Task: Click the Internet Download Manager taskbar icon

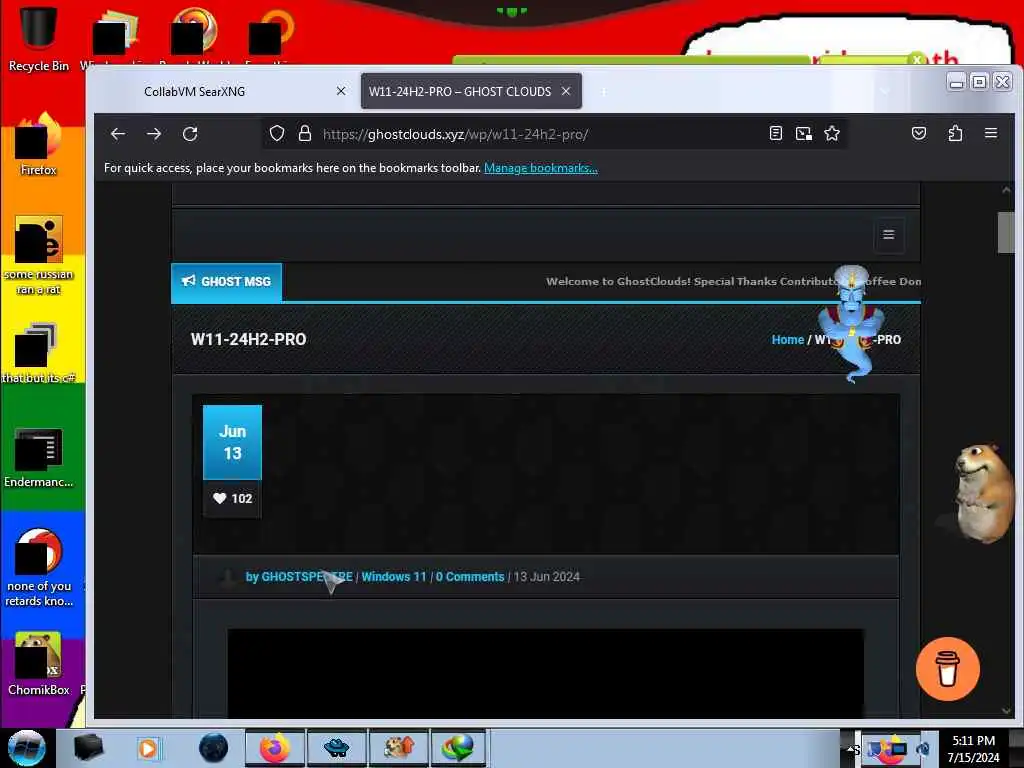Action: click(x=458, y=748)
